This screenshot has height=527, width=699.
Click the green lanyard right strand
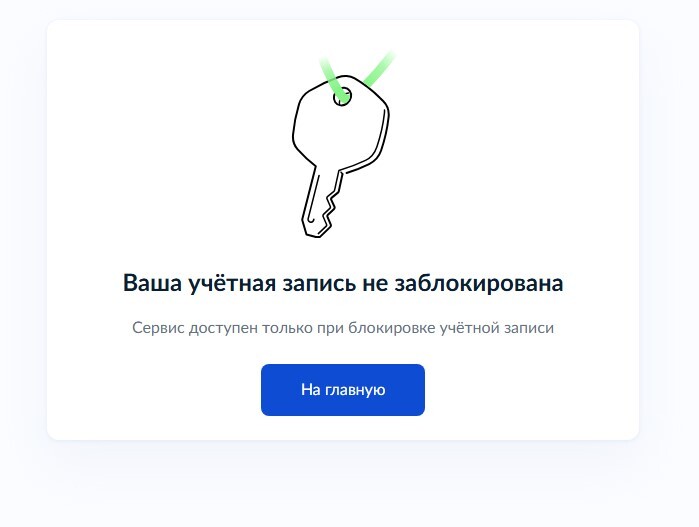[379, 68]
